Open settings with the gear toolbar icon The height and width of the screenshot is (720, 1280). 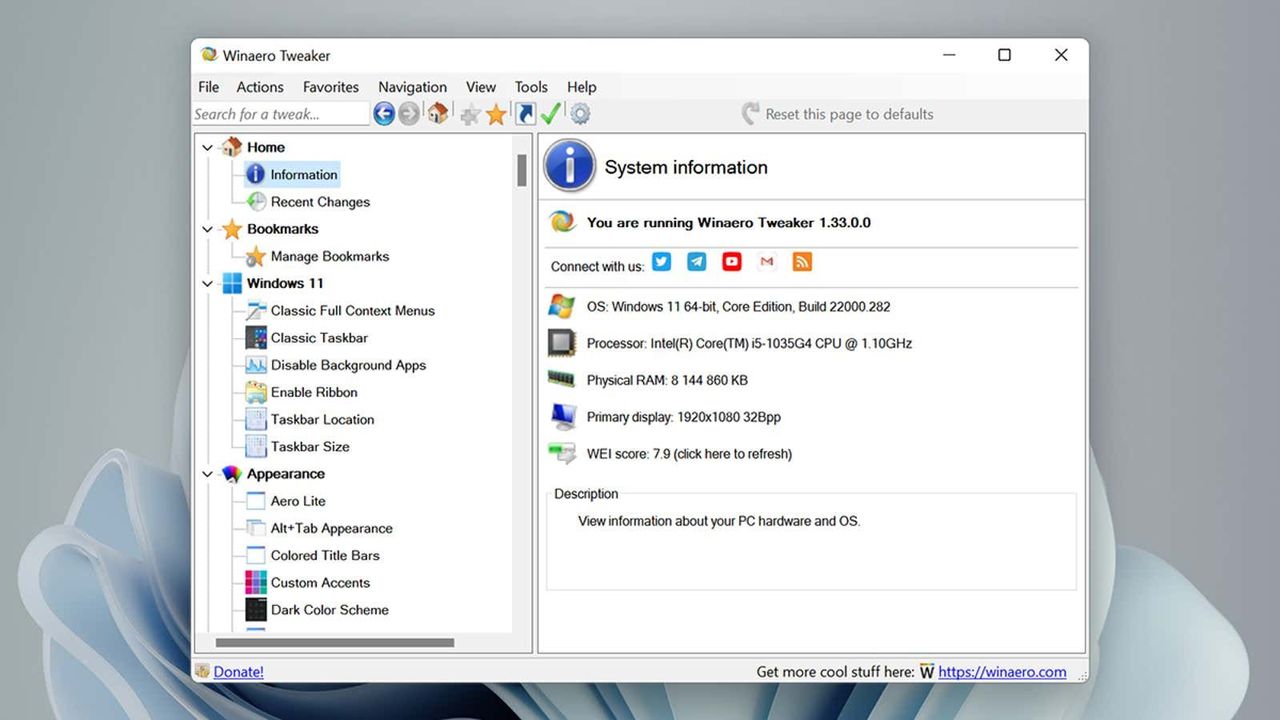click(580, 114)
